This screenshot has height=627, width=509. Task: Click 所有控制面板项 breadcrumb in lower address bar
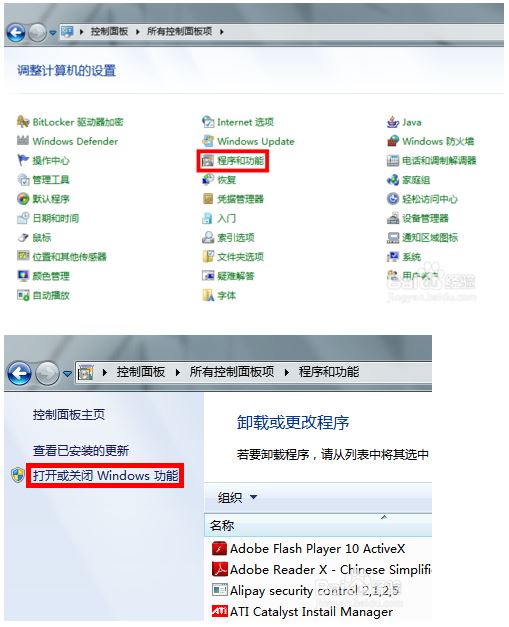232,372
